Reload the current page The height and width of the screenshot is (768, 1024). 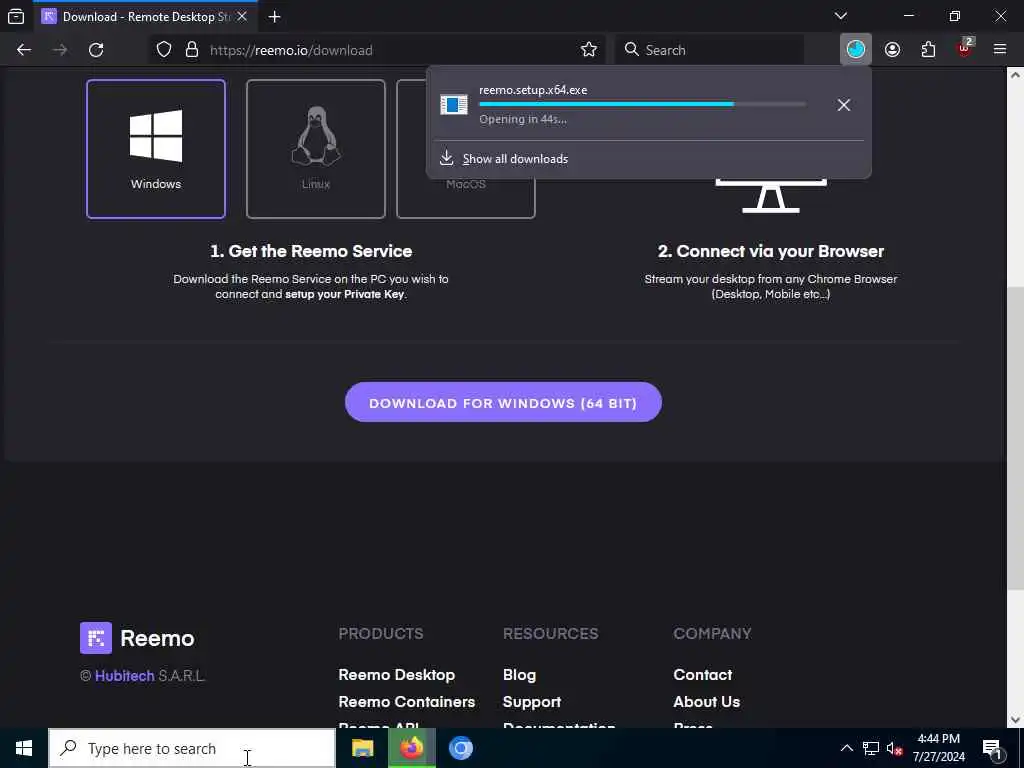tap(96, 50)
